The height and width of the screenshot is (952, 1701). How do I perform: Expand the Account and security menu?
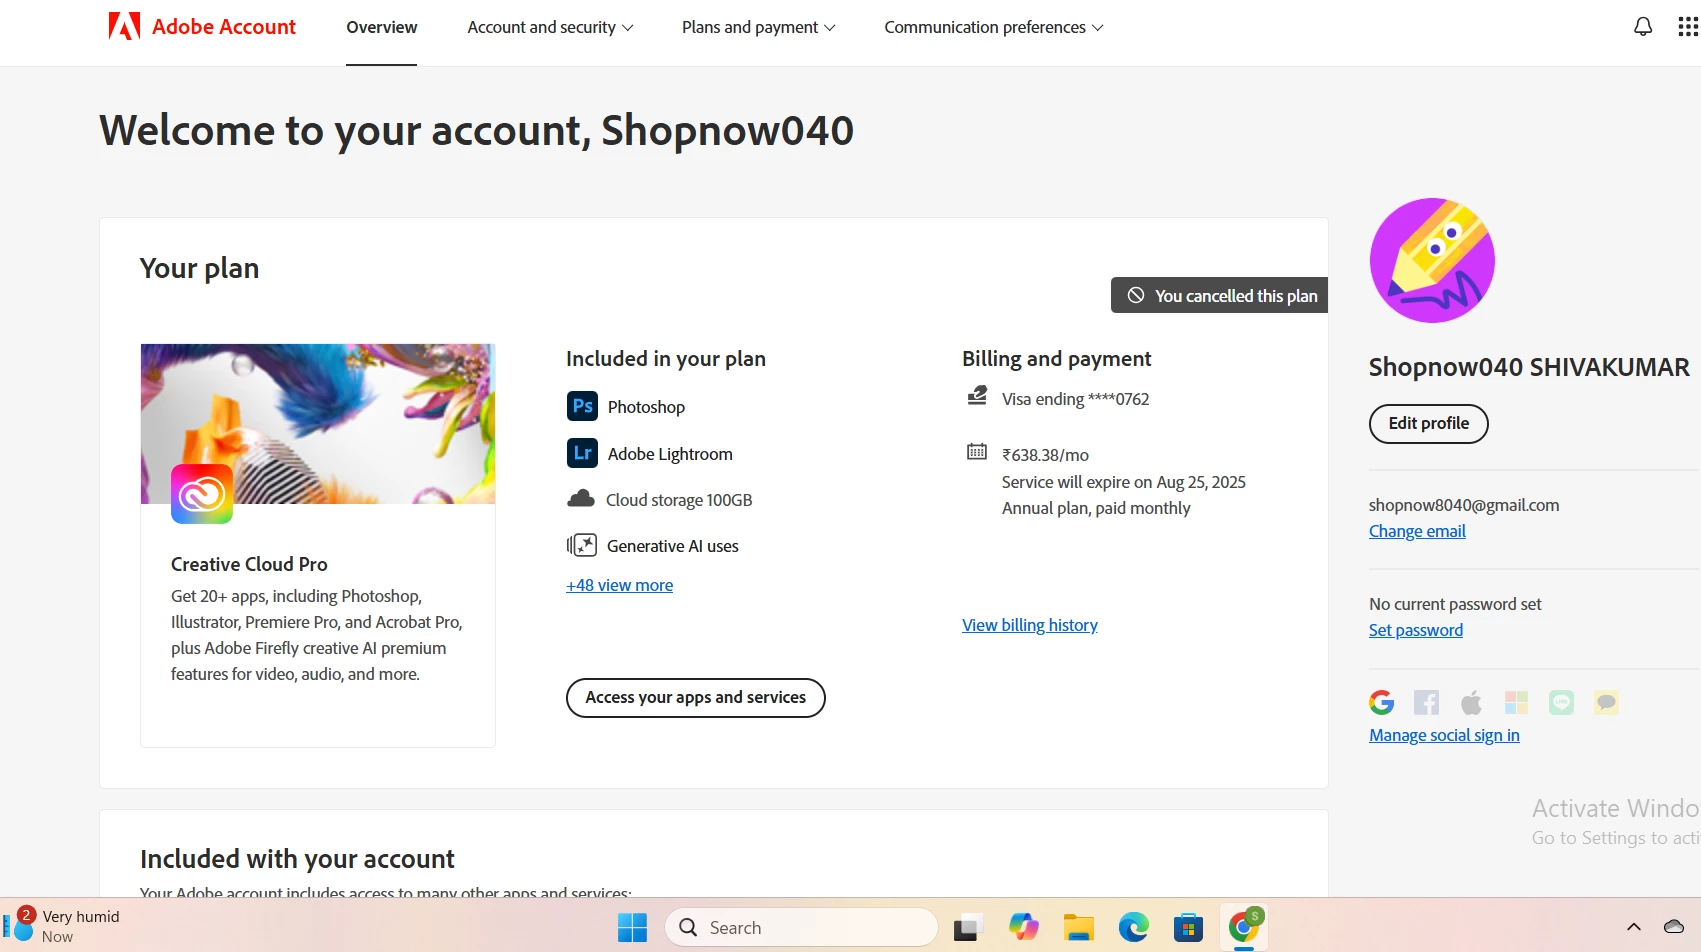[550, 27]
